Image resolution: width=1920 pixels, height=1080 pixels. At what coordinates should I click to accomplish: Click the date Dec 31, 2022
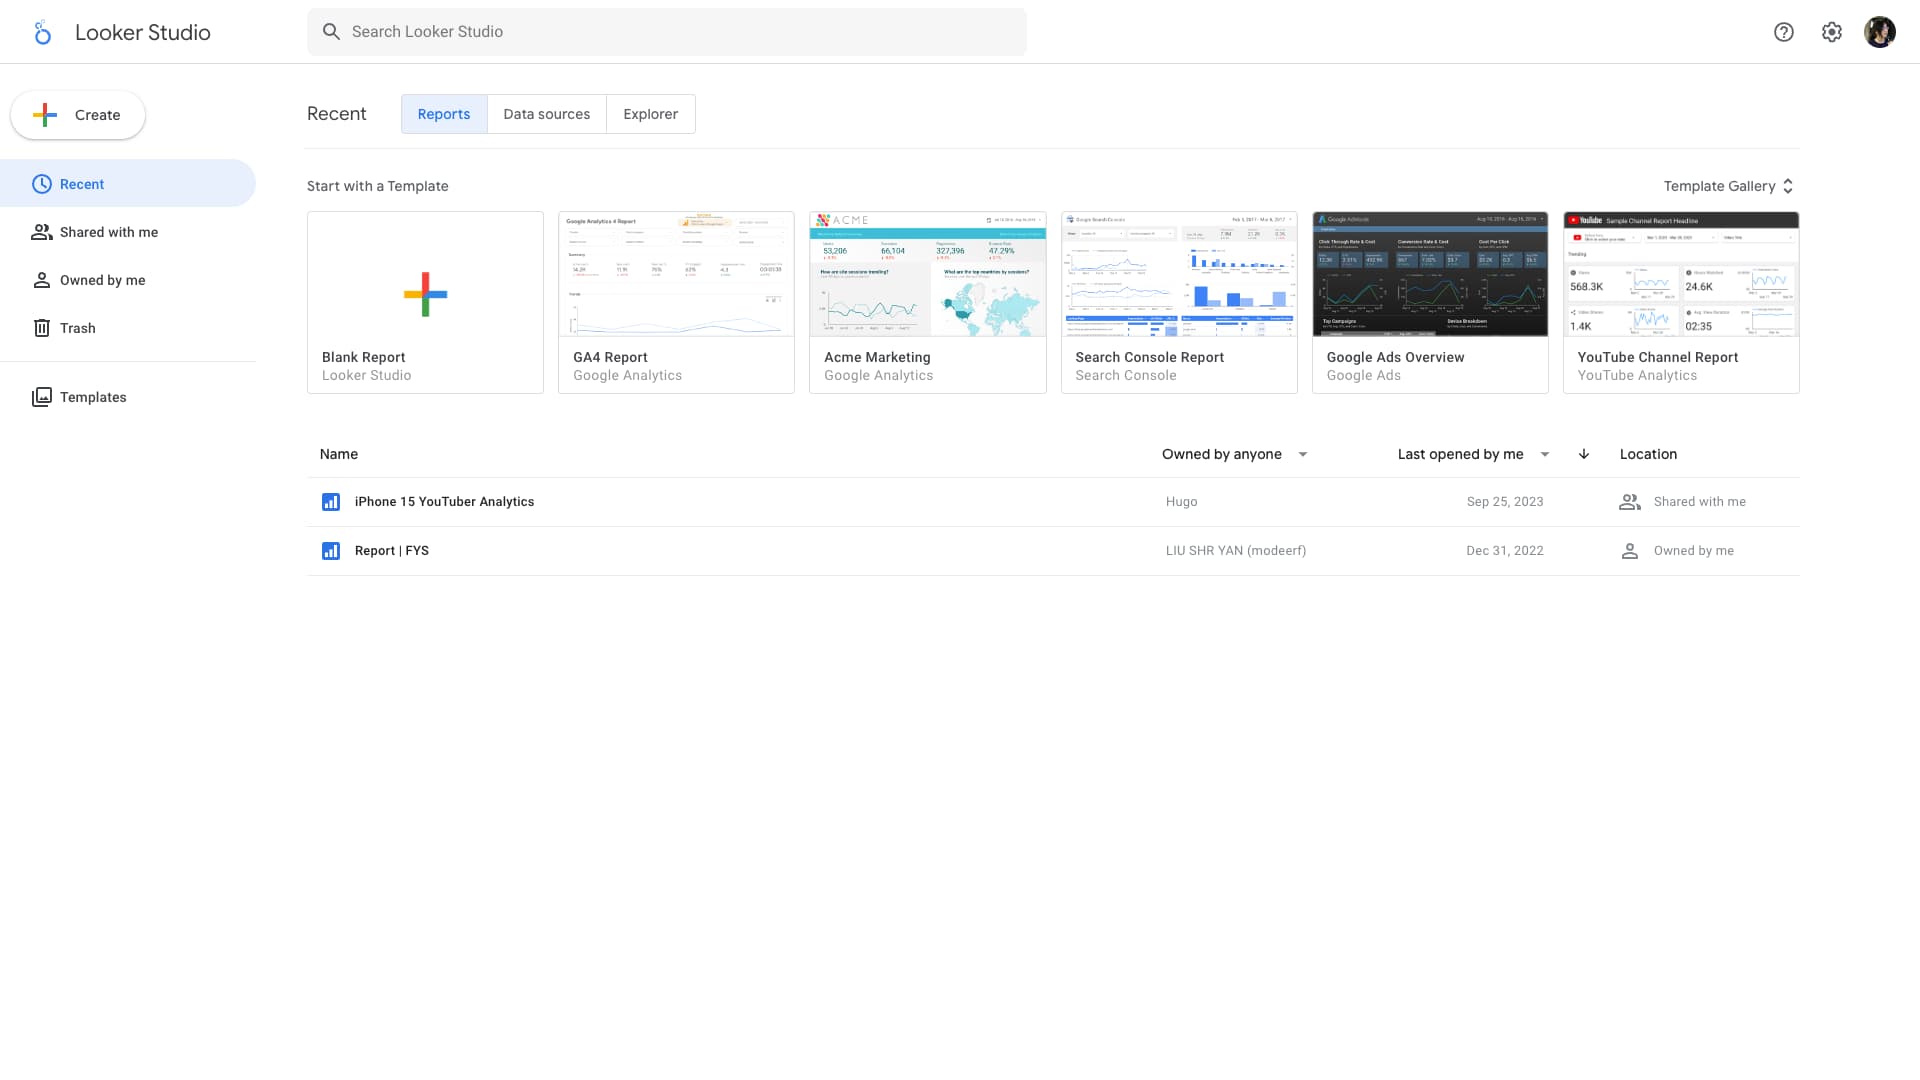(1505, 551)
